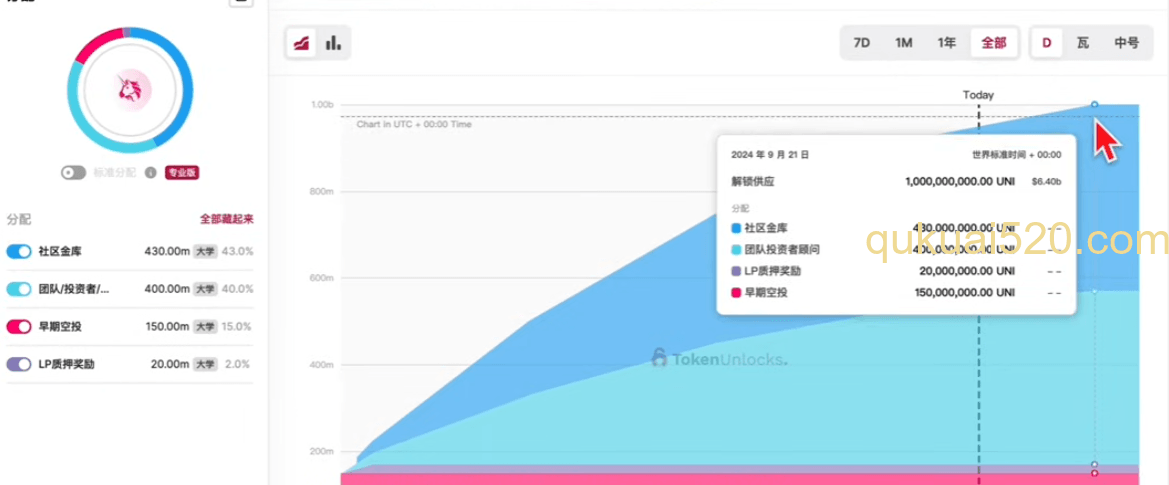
Task: Click the pink data point at chart bottom
Action: [x=1094, y=473]
